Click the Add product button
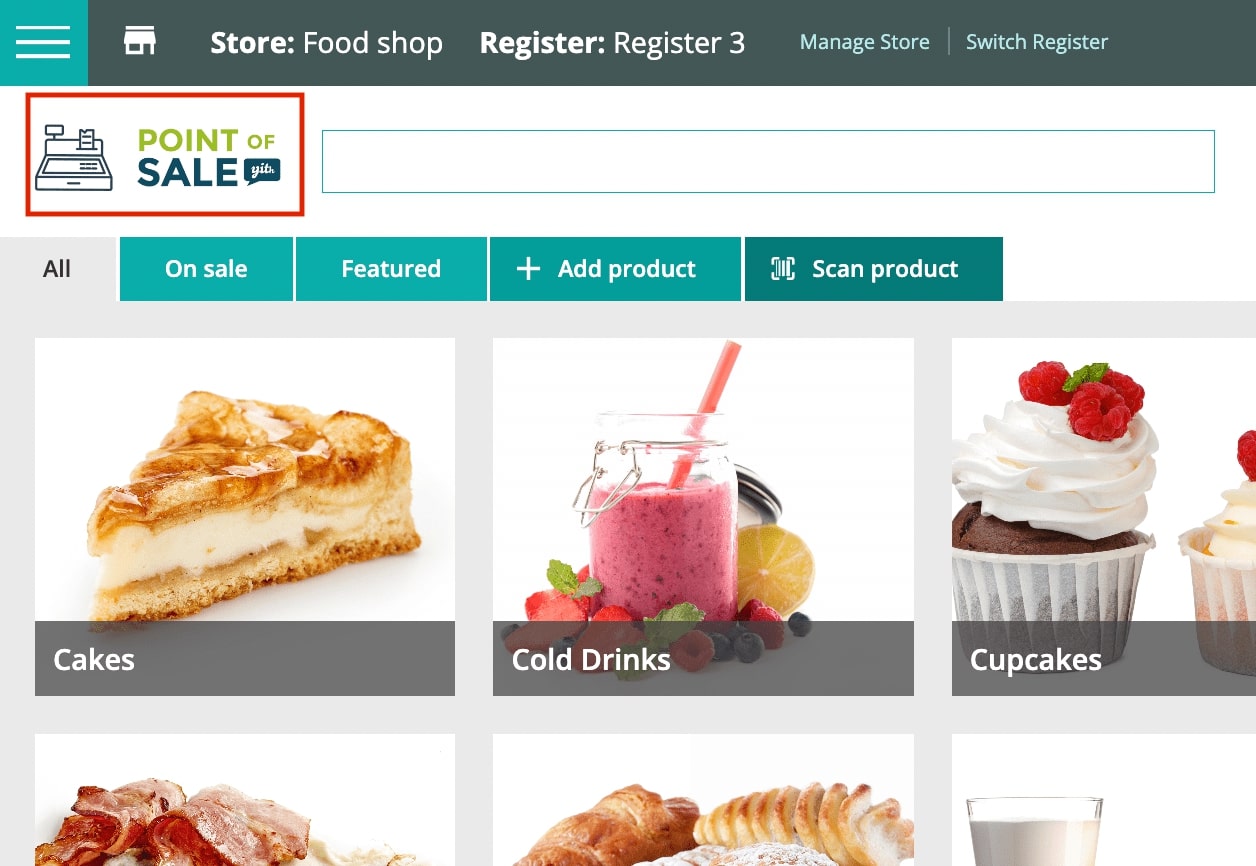The width and height of the screenshot is (1256, 866). point(615,269)
